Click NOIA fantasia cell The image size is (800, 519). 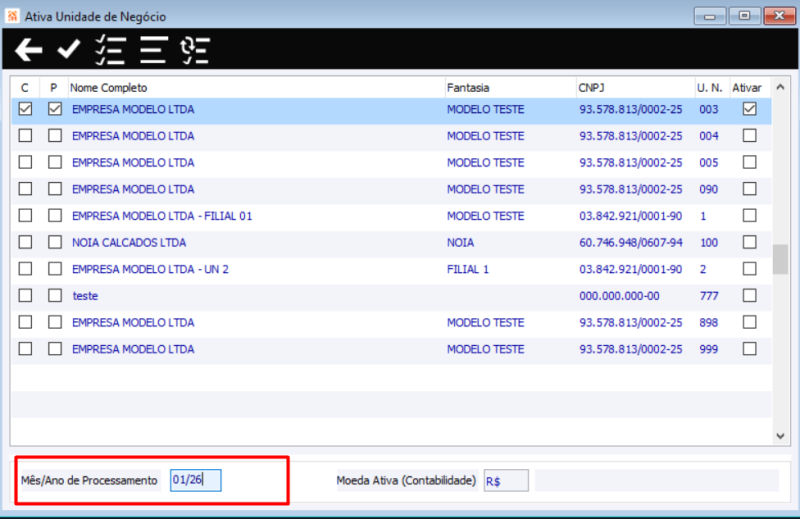pyautogui.click(x=461, y=242)
